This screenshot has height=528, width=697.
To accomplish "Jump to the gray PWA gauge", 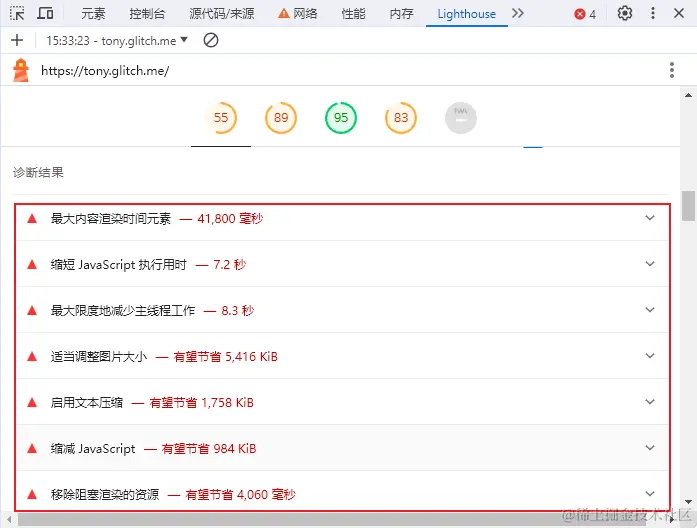I will pos(461,118).
